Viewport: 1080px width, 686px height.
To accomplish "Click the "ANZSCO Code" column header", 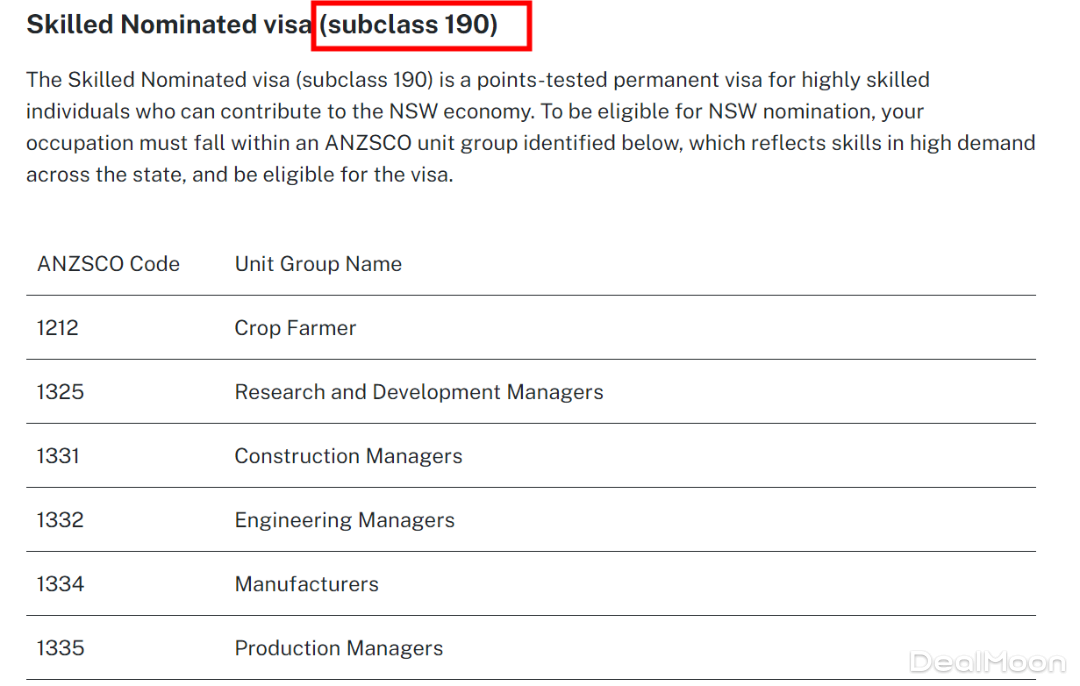I will pos(108,264).
